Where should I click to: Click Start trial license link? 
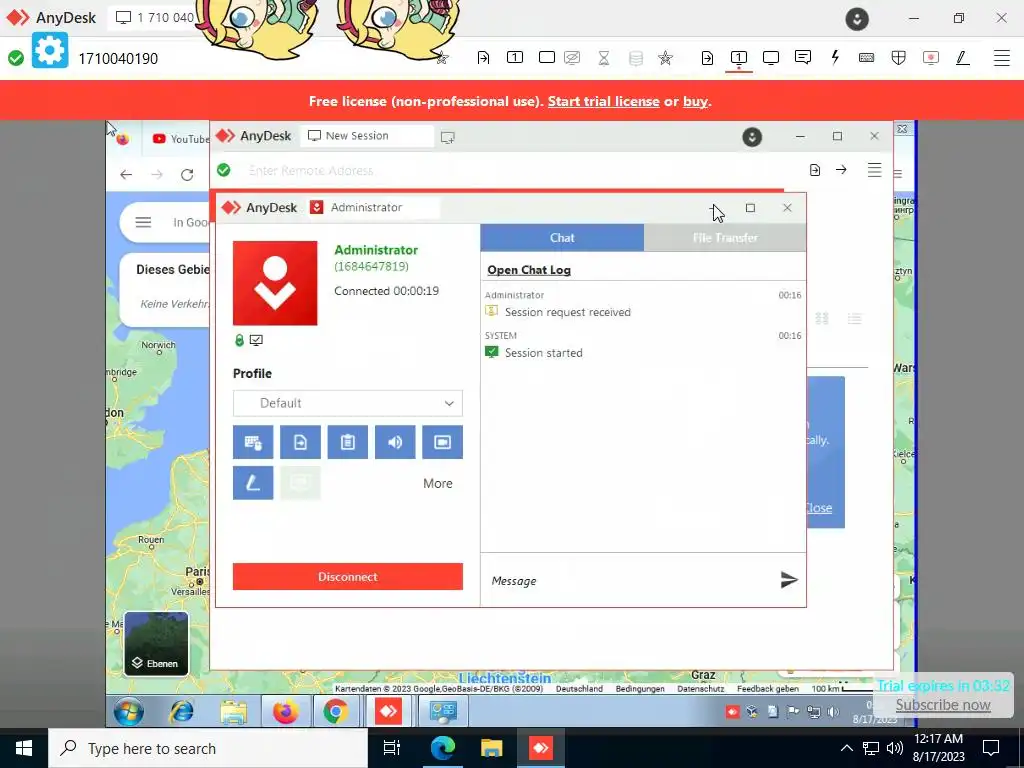tap(603, 101)
